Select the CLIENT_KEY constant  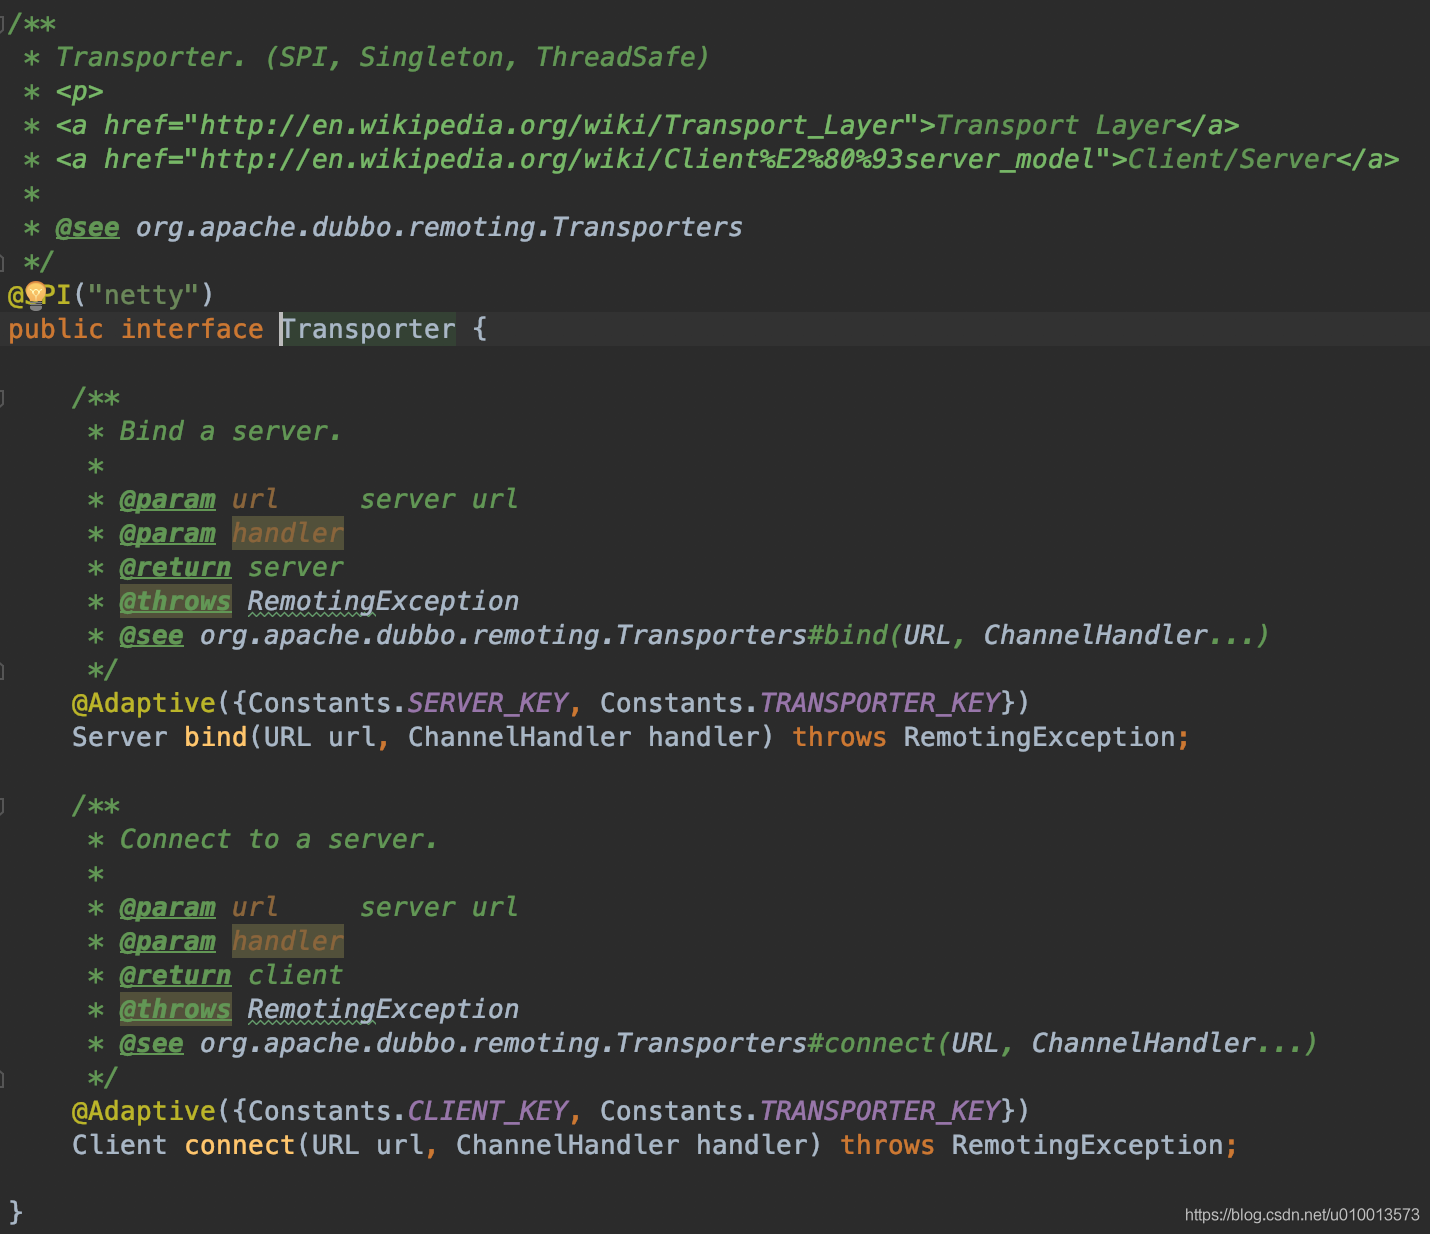coord(487,1111)
